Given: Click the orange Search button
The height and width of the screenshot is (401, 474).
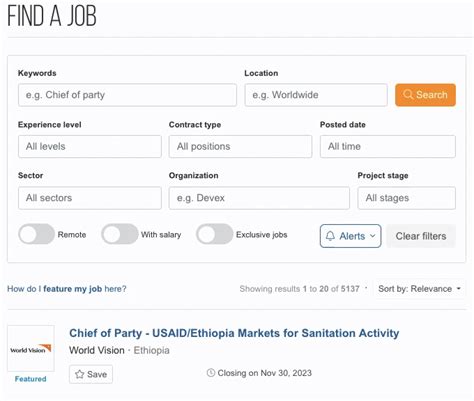Looking at the screenshot, I should pos(425,95).
